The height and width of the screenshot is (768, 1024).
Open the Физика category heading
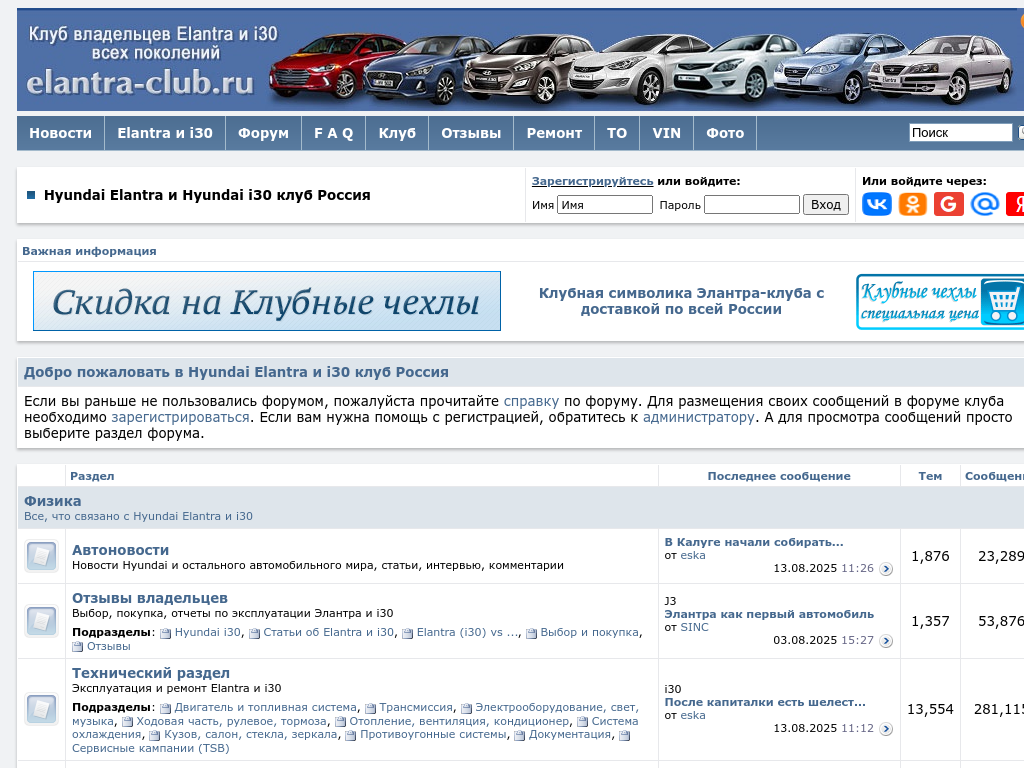pyautogui.click(x=52, y=501)
